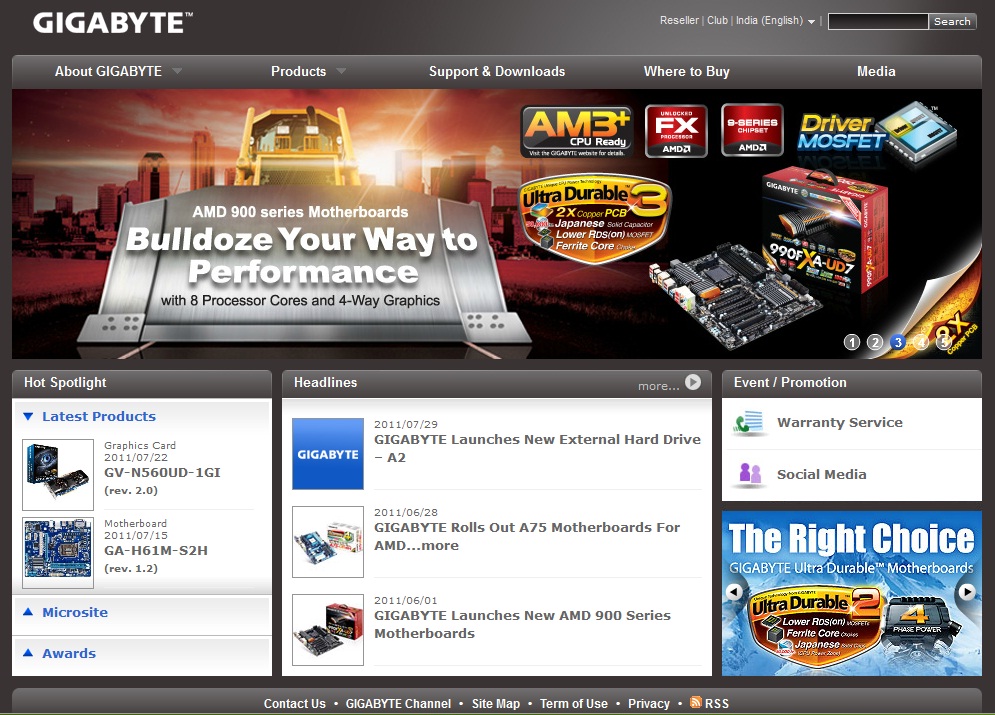This screenshot has width=995, height=715.
Task: Select the Where to Buy menu item
Action: click(687, 71)
